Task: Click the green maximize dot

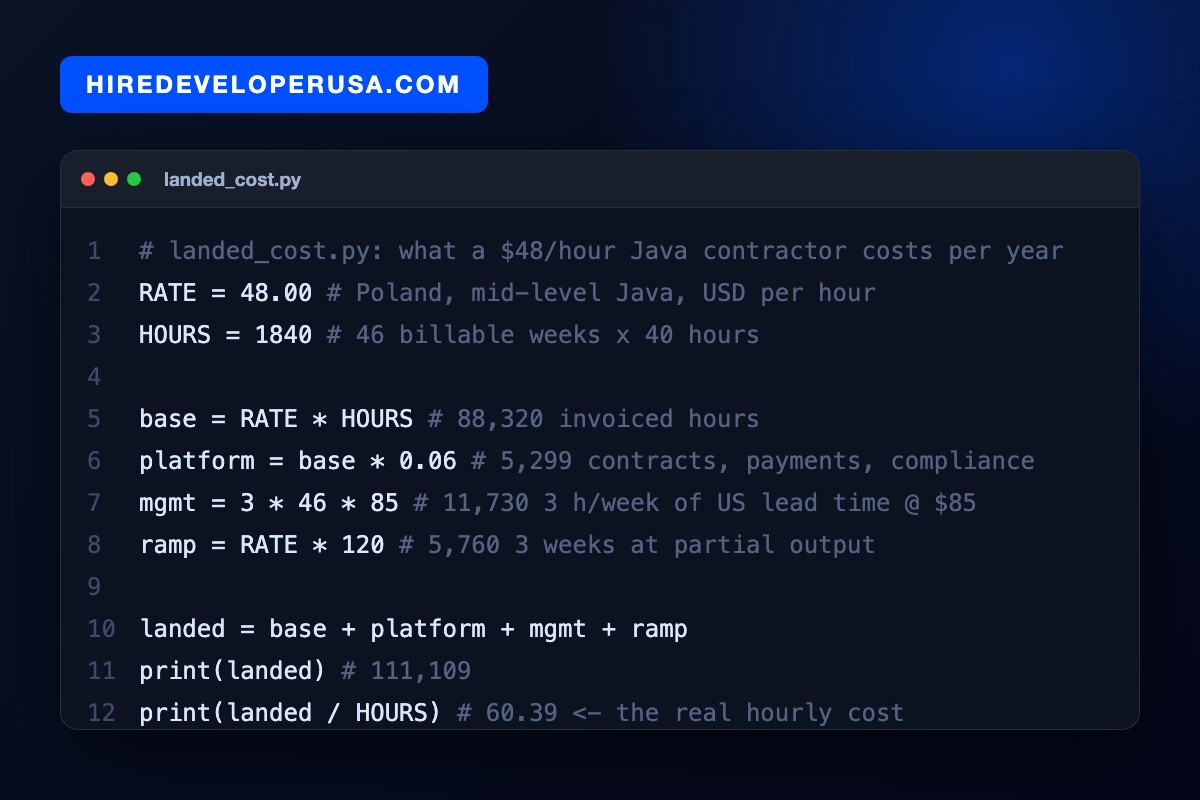Action: point(134,179)
